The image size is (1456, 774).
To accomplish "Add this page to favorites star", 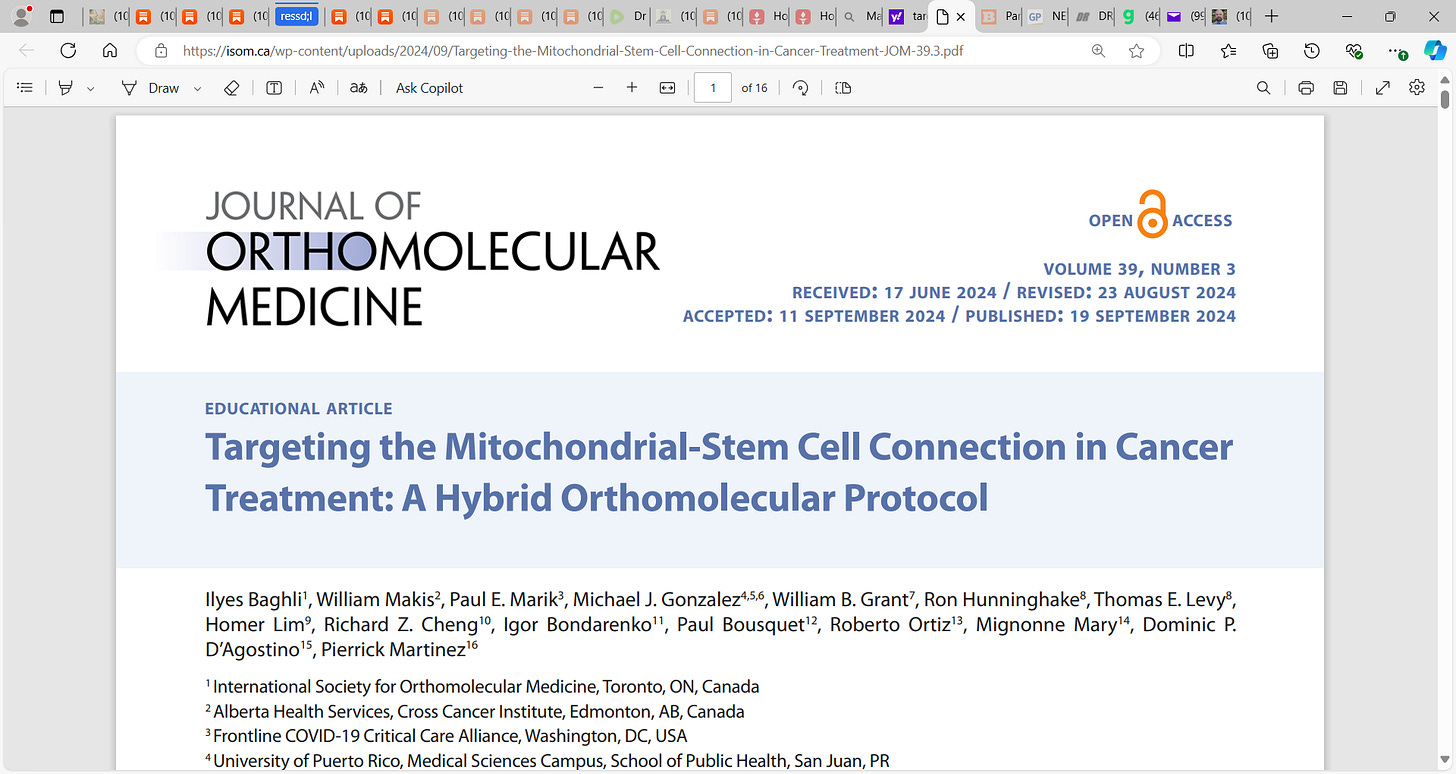I will (x=1136, y=51).
